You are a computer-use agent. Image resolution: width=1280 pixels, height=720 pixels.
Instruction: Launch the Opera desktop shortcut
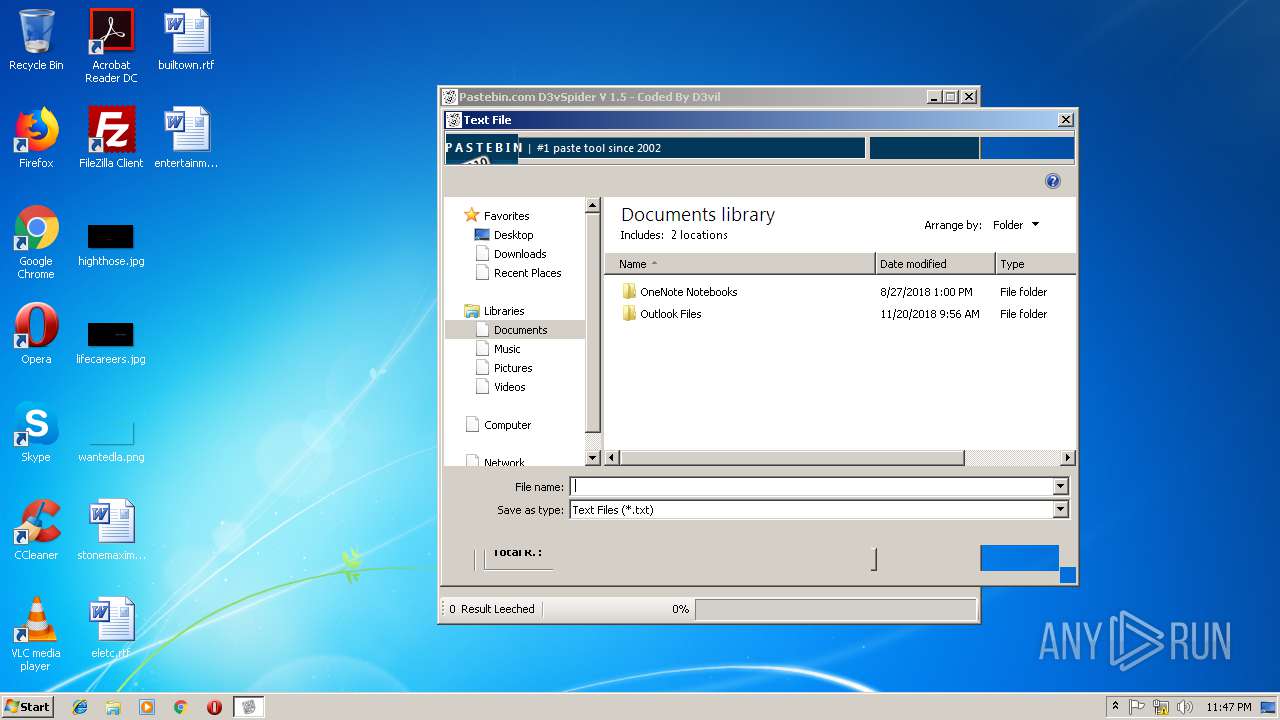36,334
